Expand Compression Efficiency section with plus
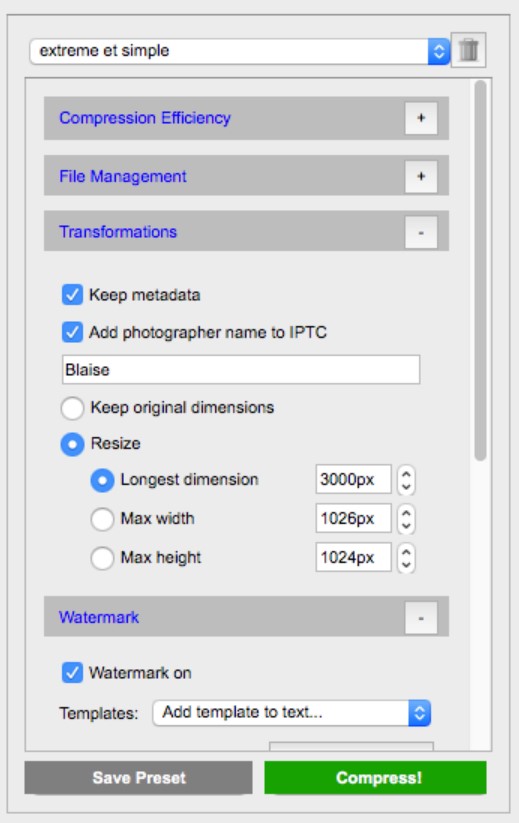519x823 pixels. [421, 118]
